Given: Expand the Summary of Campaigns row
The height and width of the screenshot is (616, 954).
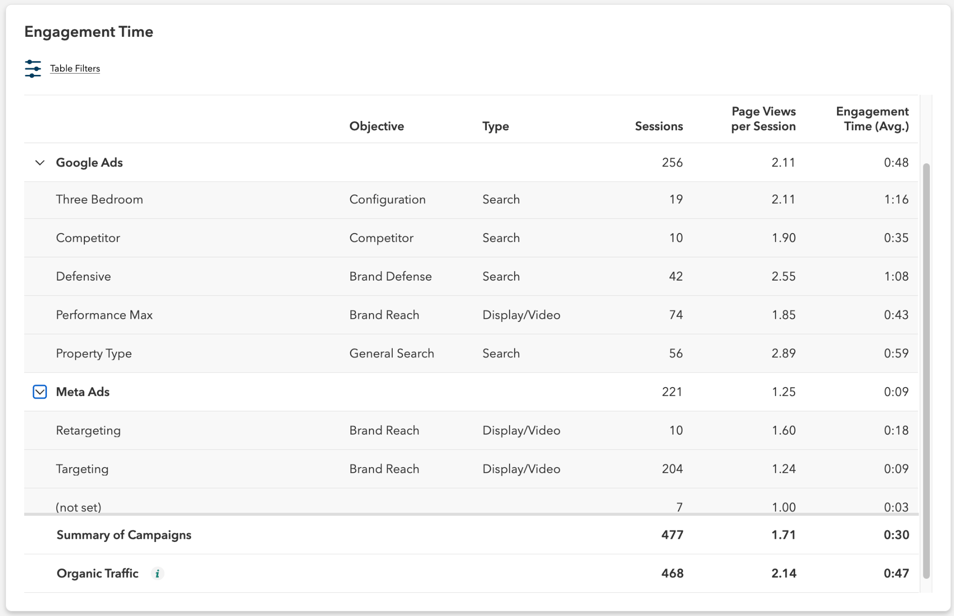Looking at the screenshot, I should [x=123, y=534].
